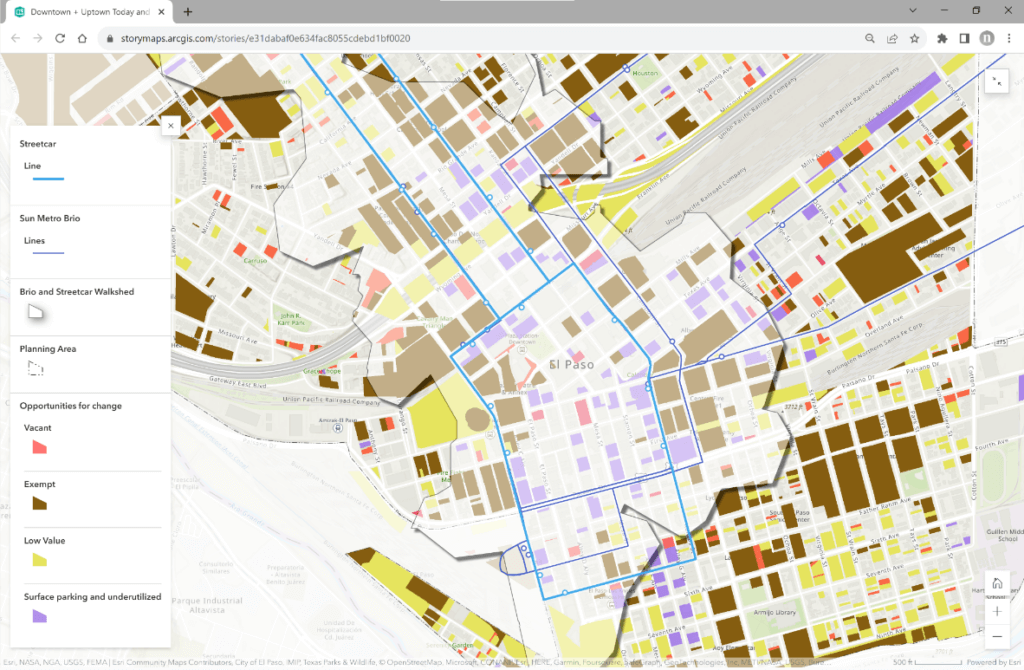Click the Amtrak-El Paso station marker

pyautogui.click(x=338, y=428)
